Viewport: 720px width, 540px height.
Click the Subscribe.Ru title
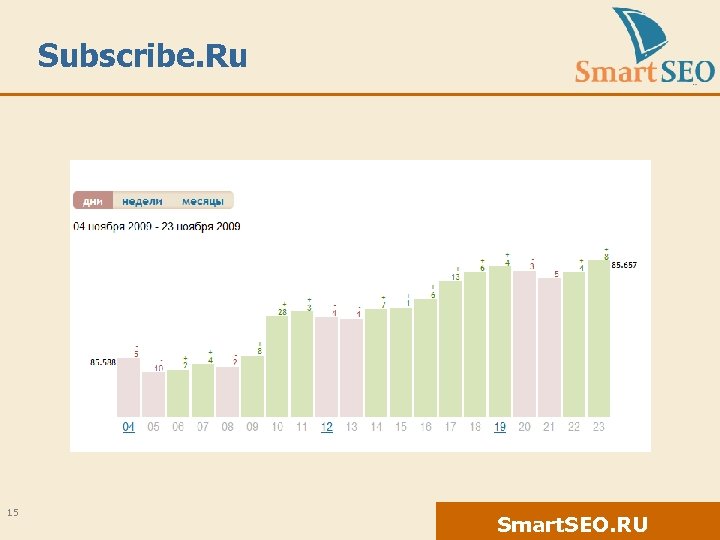pos(142,56)
